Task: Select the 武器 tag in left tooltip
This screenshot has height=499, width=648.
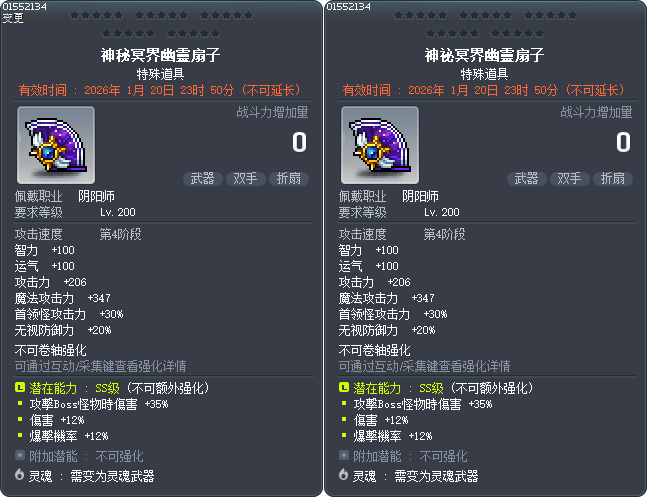Action: pos(203,179)
